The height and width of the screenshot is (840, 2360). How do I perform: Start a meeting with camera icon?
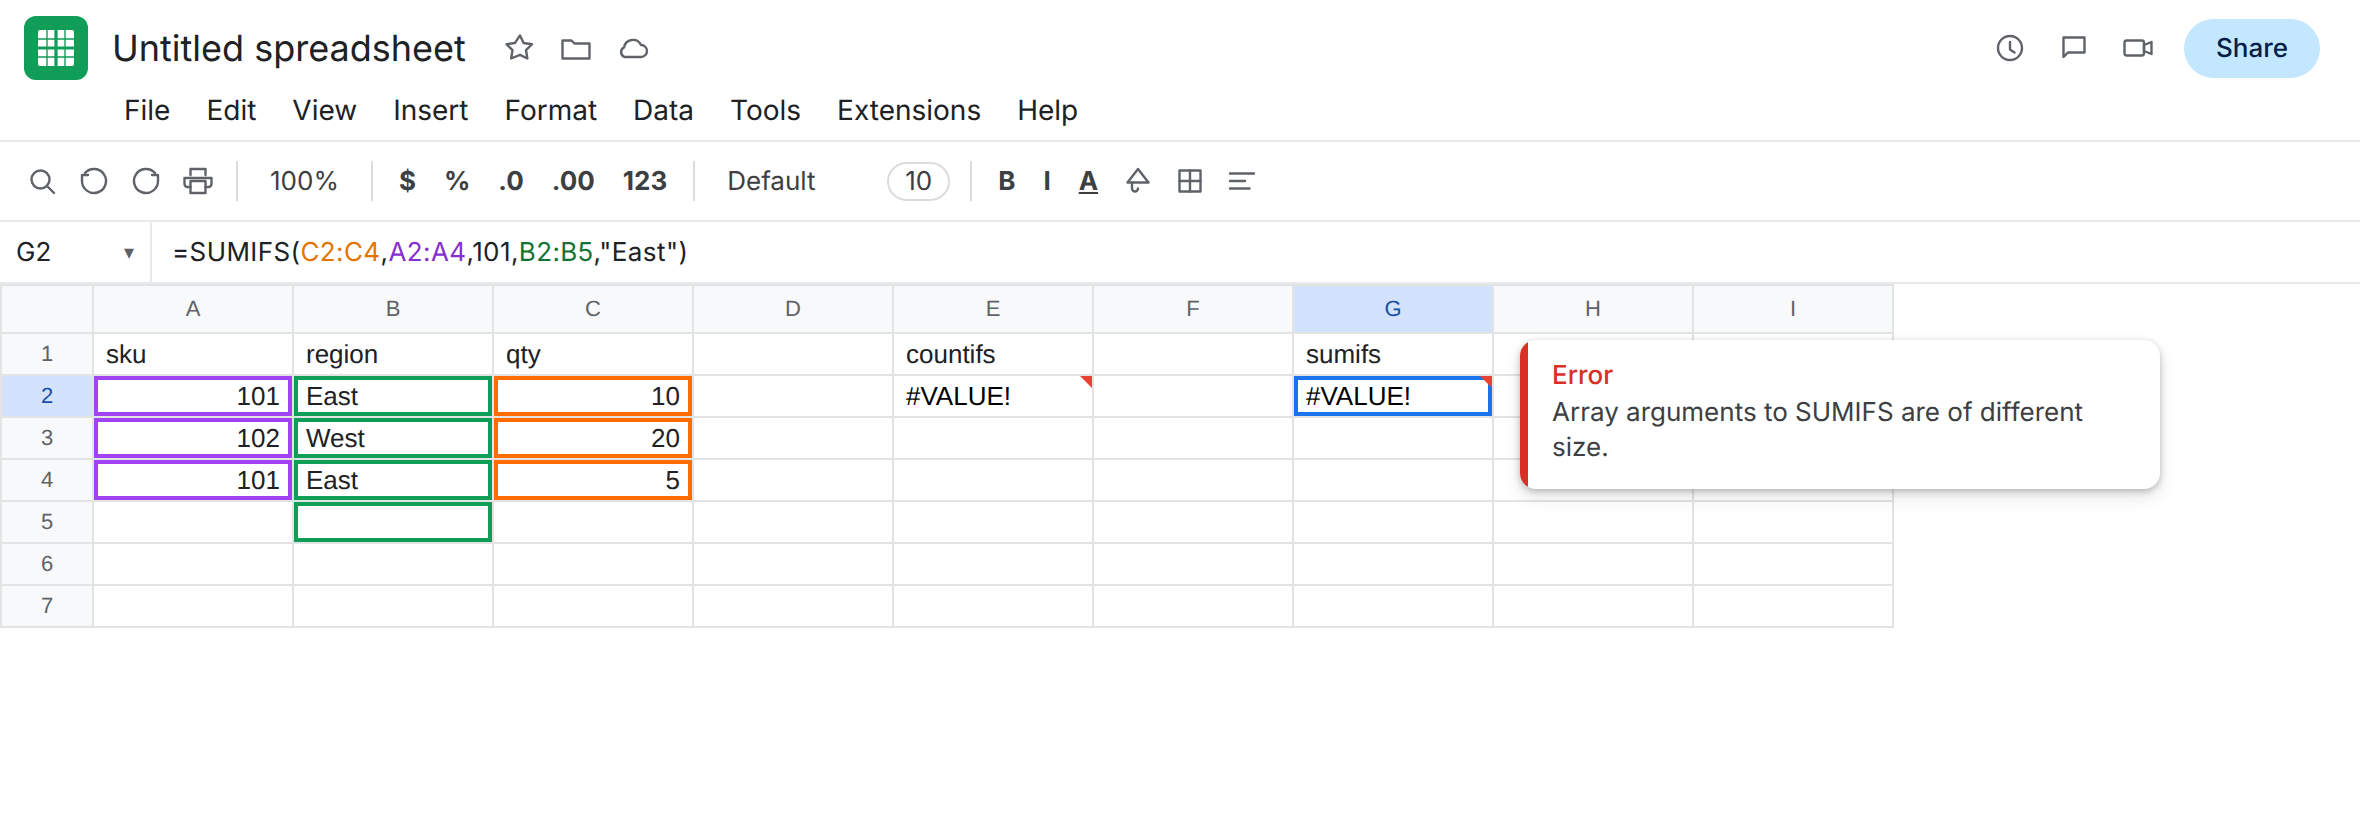pos(2138,48)
